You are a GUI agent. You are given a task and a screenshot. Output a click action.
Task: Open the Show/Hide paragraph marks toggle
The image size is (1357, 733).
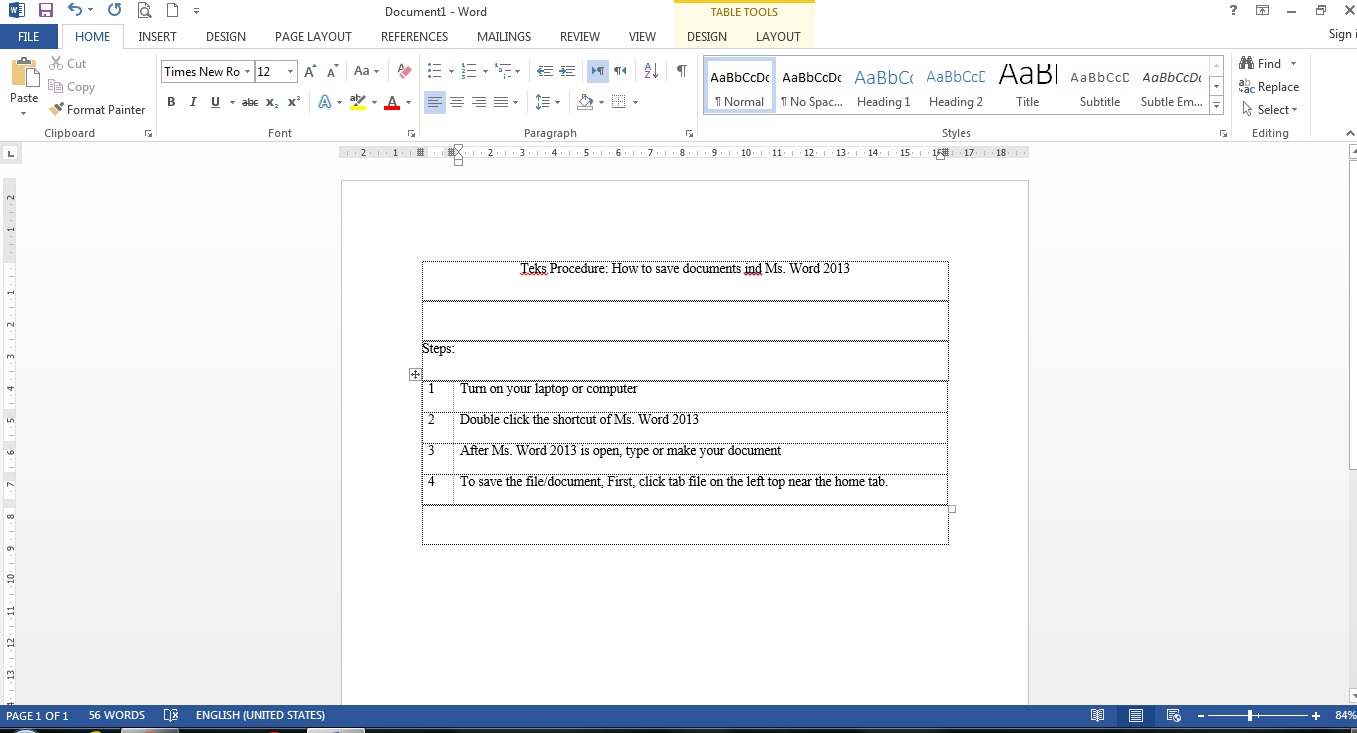coord(681,71)
